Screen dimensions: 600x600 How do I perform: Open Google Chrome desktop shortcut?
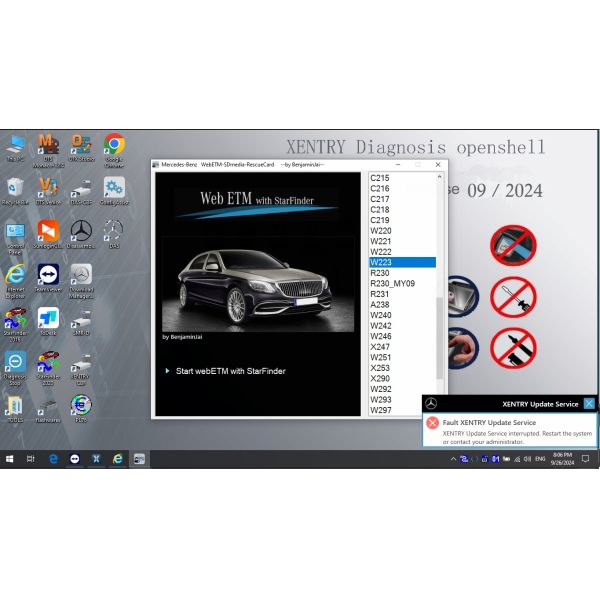[114, 146]
